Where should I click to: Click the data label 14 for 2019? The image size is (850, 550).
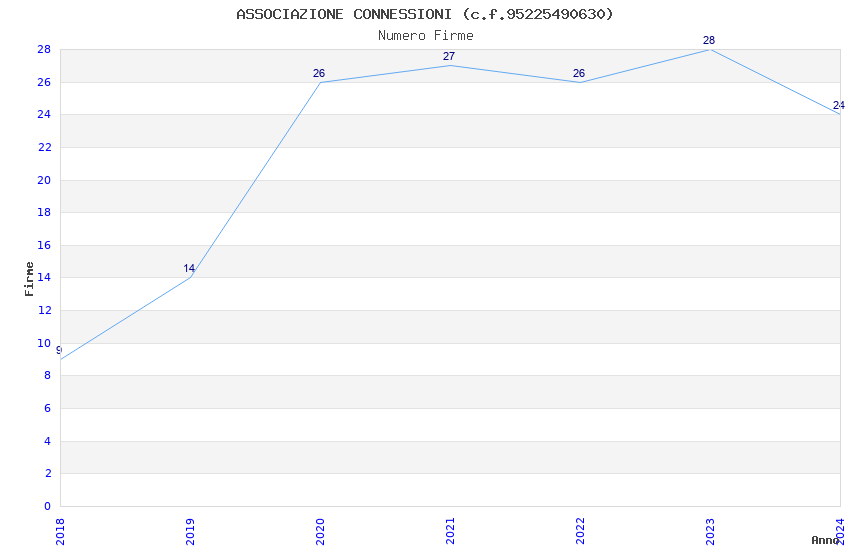[189, 268]
